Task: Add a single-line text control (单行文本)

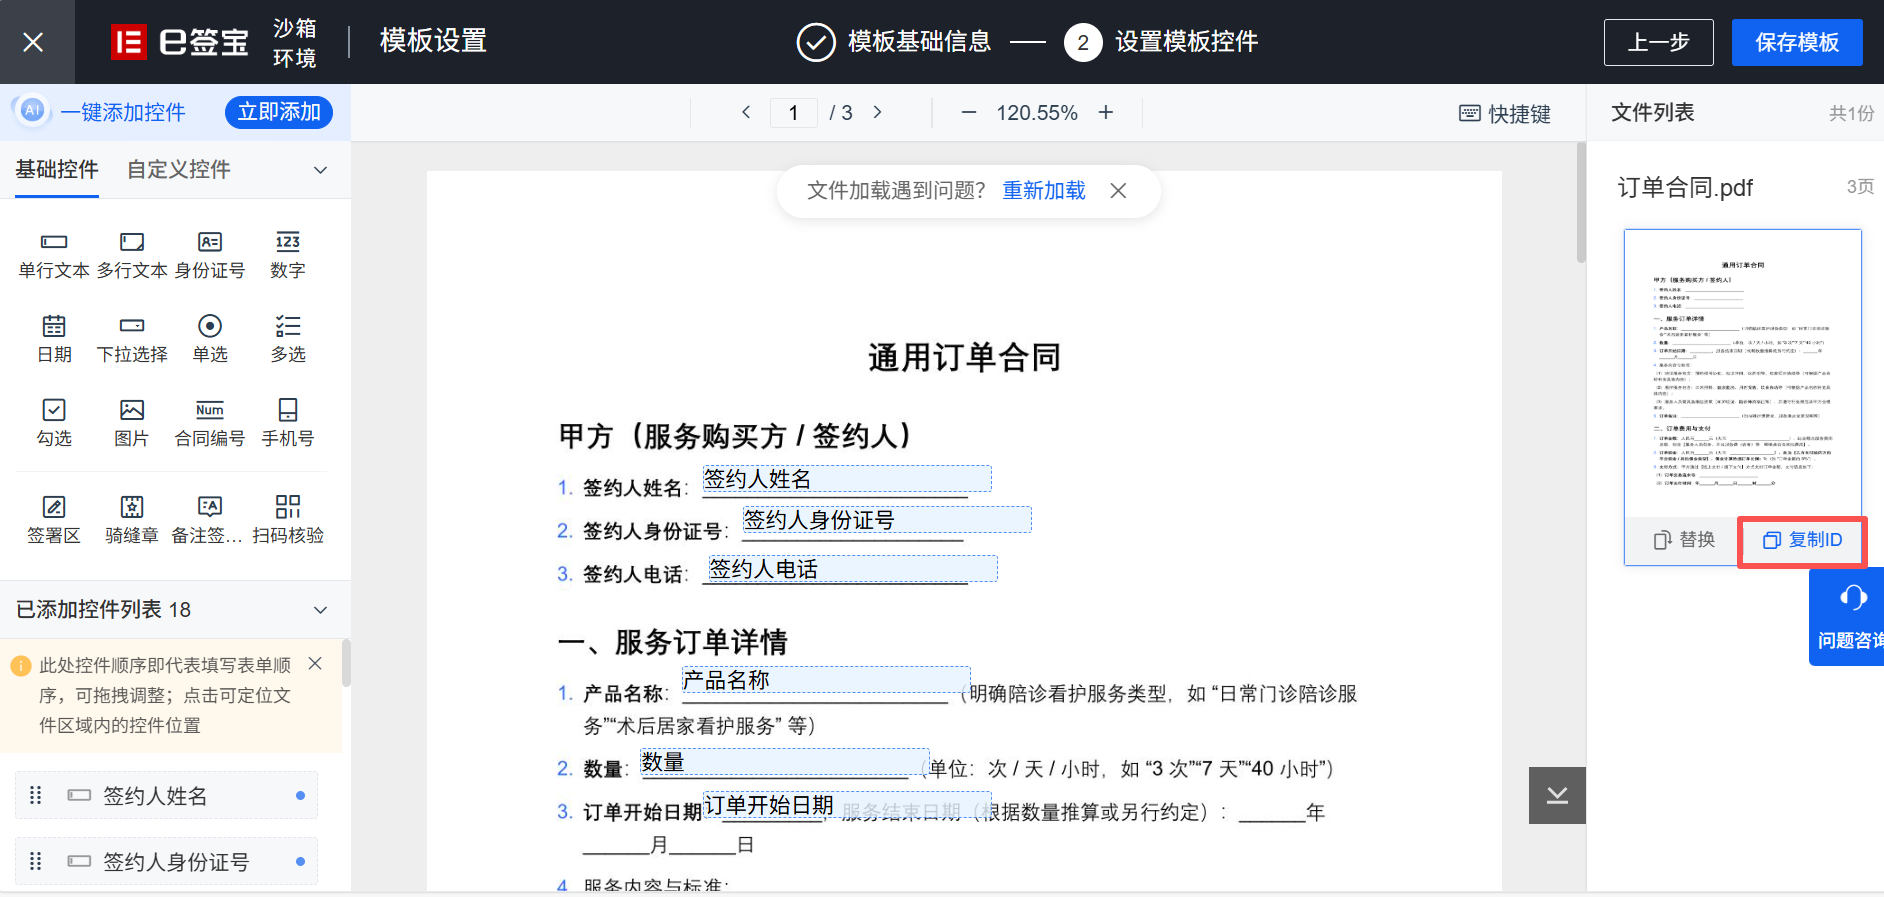Action: point(54,254)
